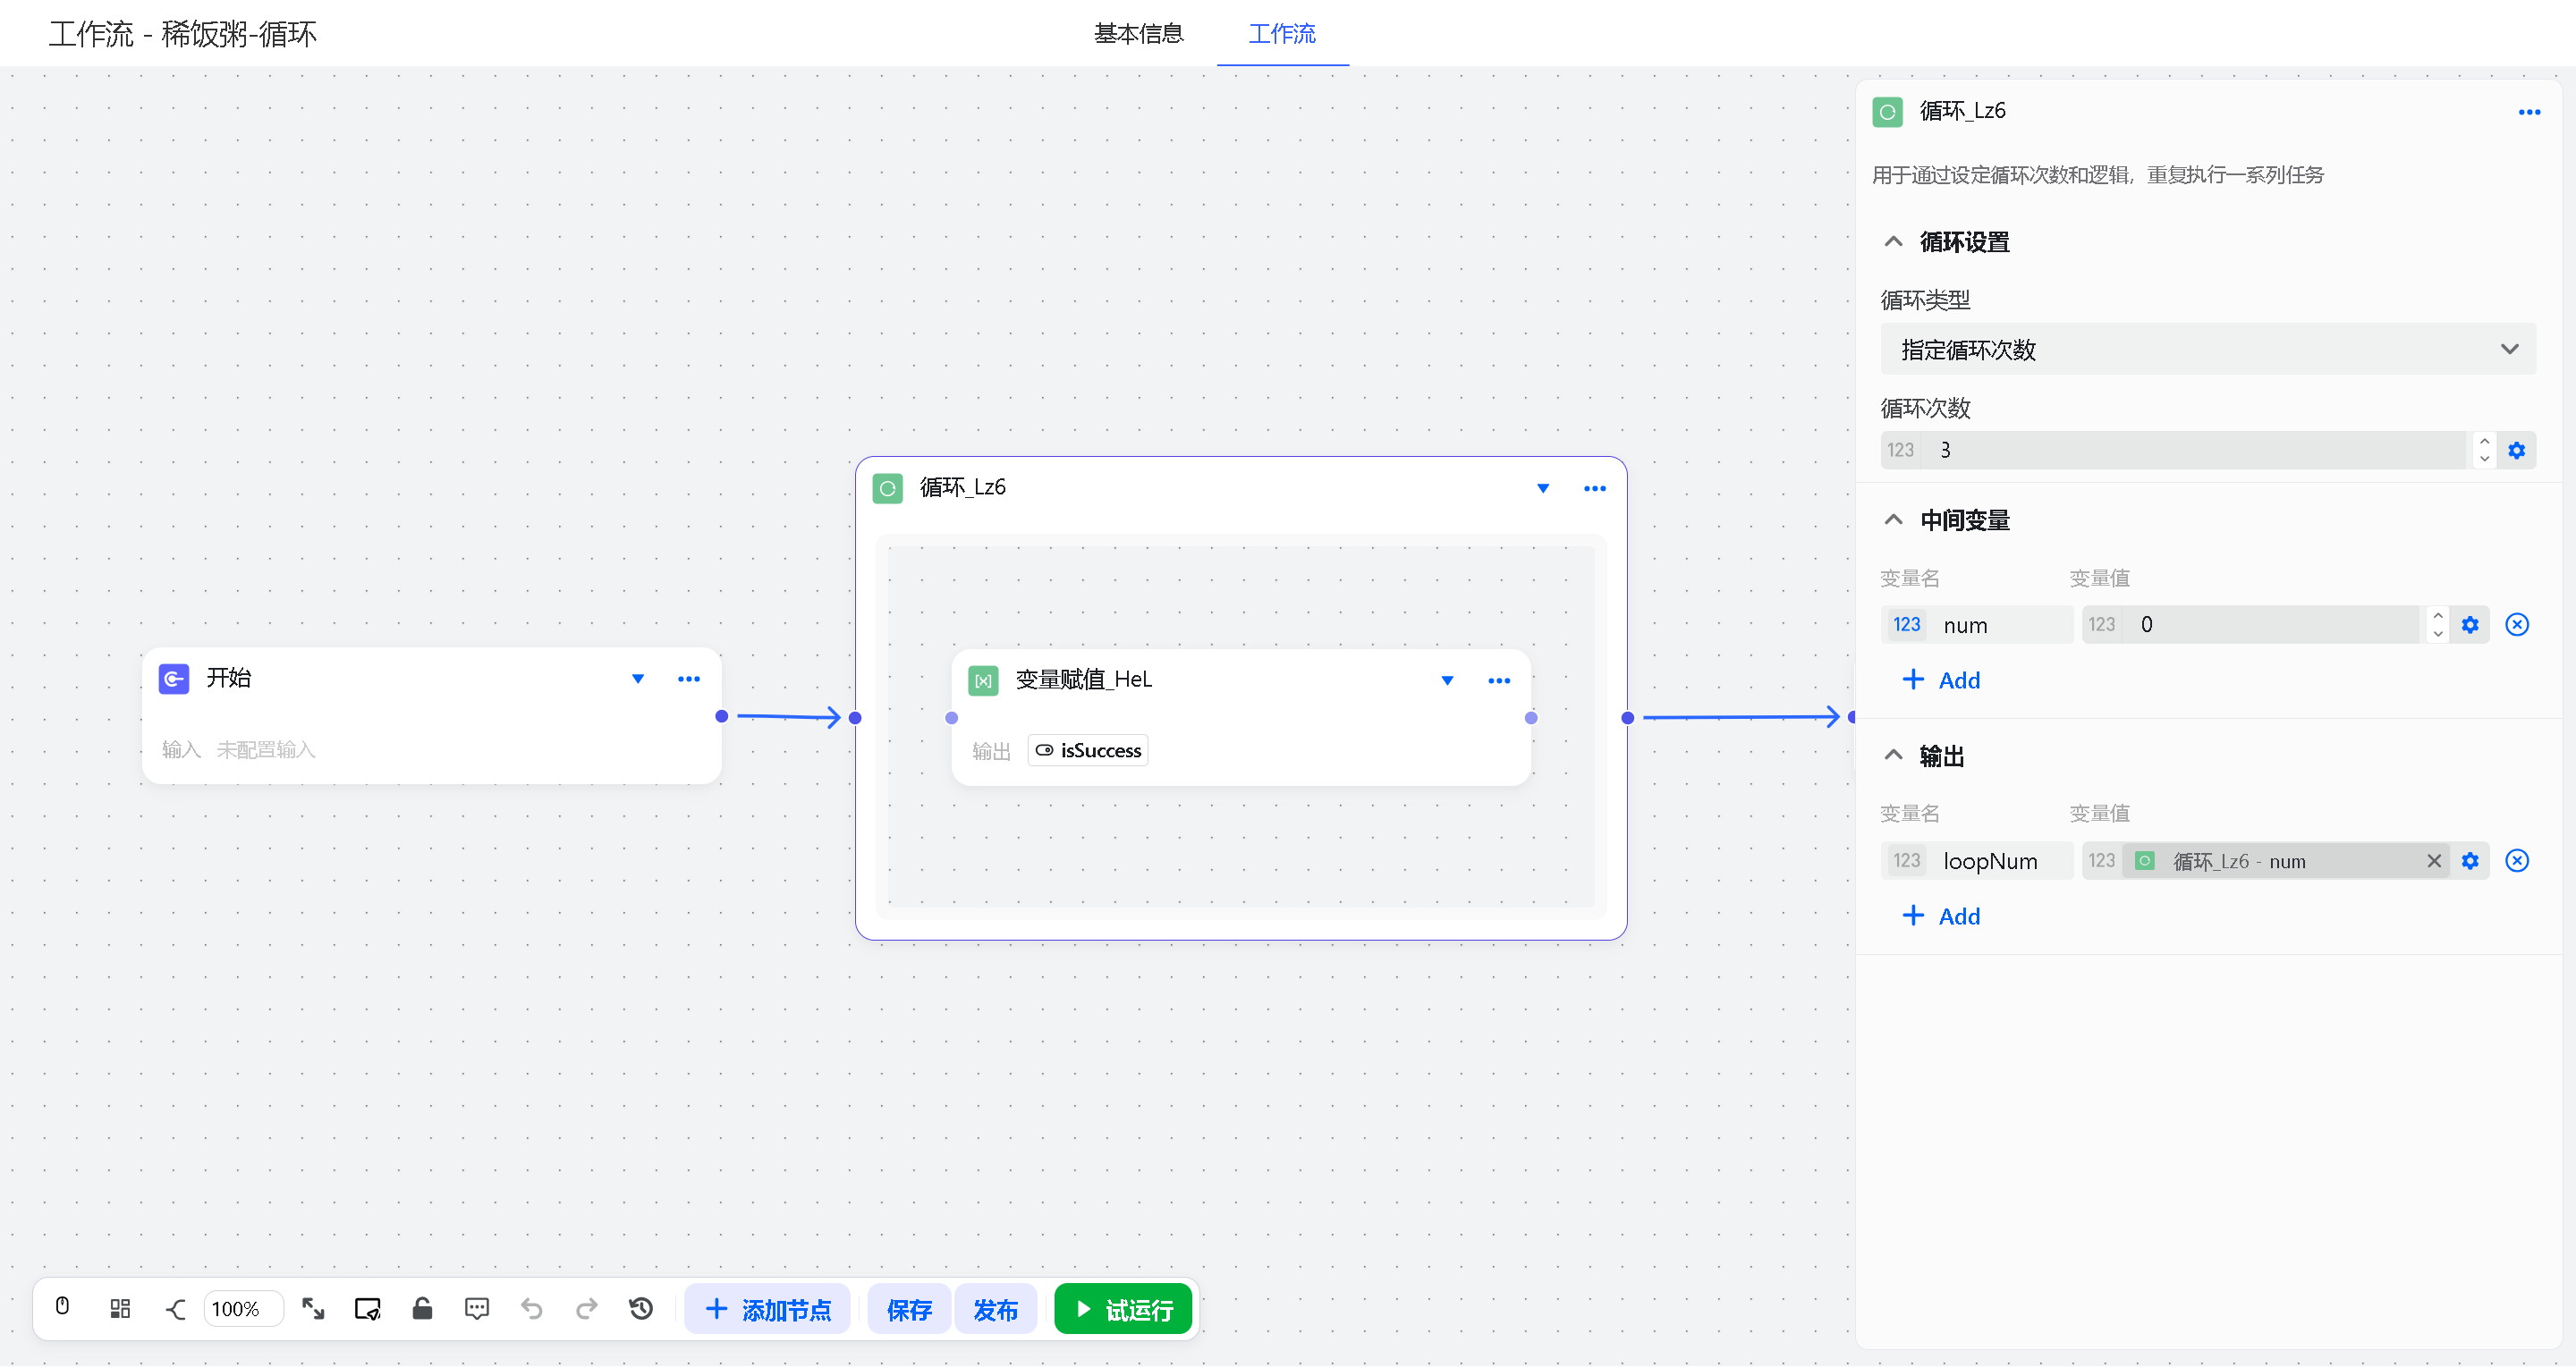This screenshot has width=2576, height=1368.
Task: Open the 循环类型 dropdown
Action: tap(2207, 350)
